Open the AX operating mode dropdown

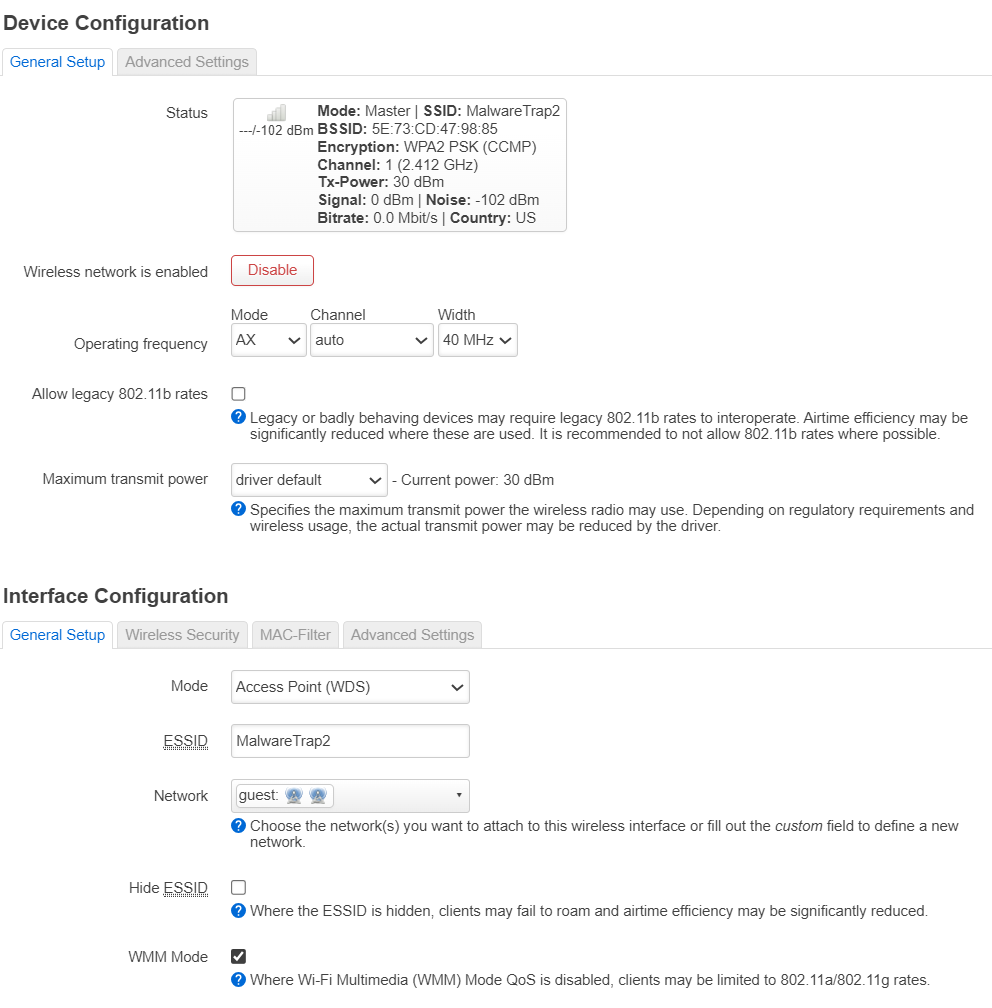coord(268,340)
